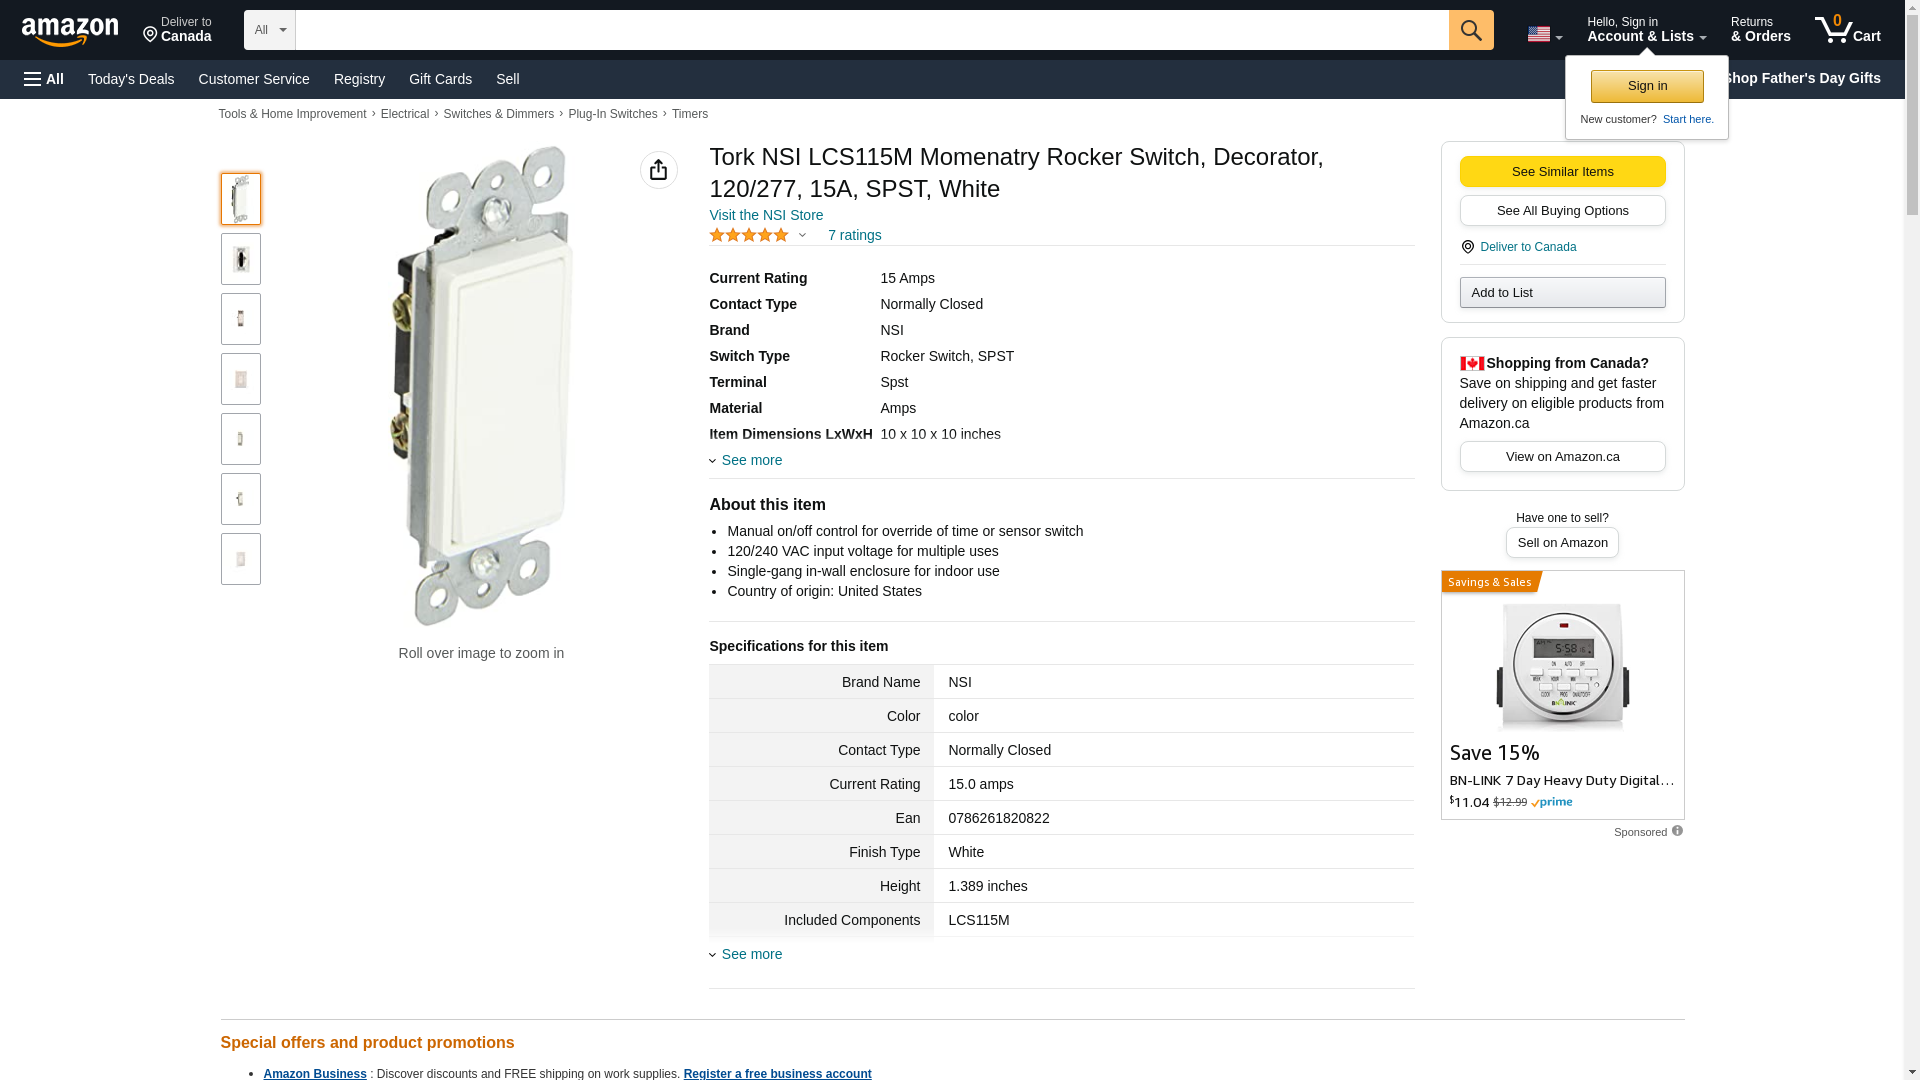Screen dimensions: 1920x1080
Task: Click the share icon on product image
Action: point(658,170)
